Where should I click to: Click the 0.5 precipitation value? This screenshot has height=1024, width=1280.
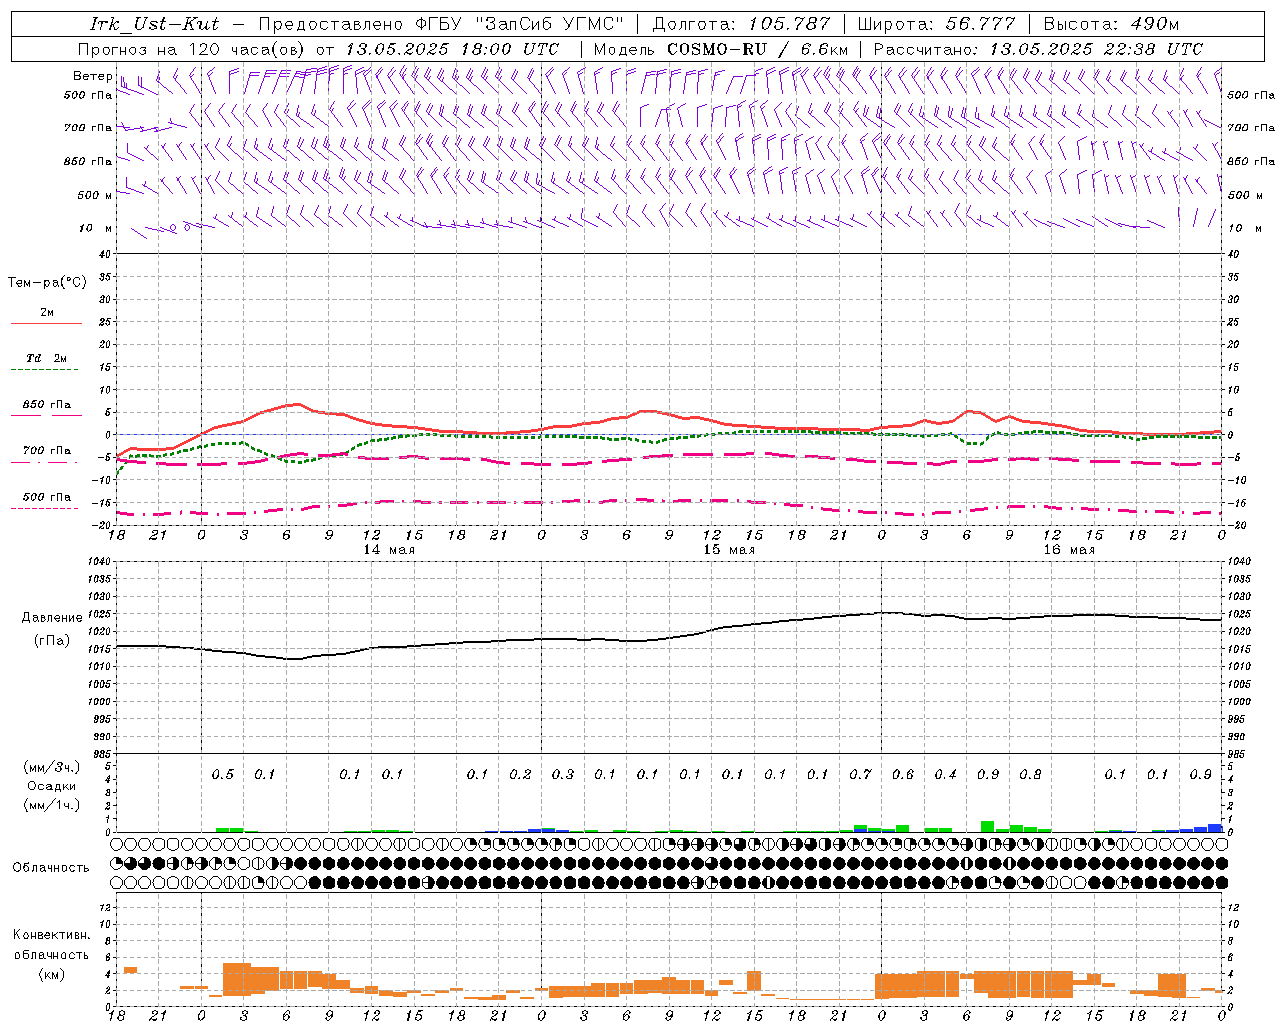click(222, 775)
